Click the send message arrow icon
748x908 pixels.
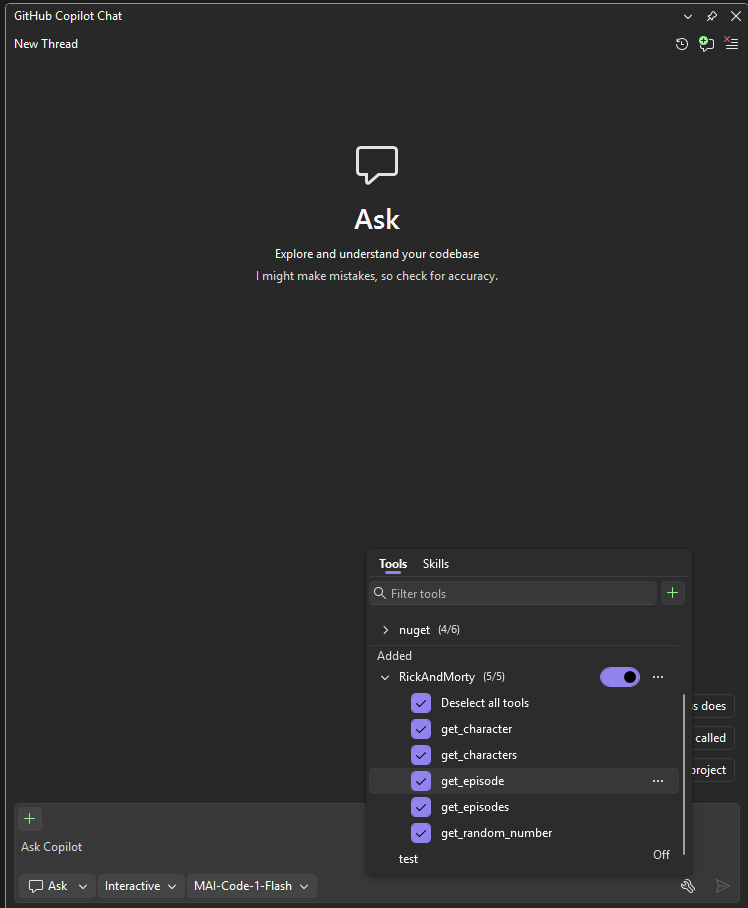coord(722,886)
